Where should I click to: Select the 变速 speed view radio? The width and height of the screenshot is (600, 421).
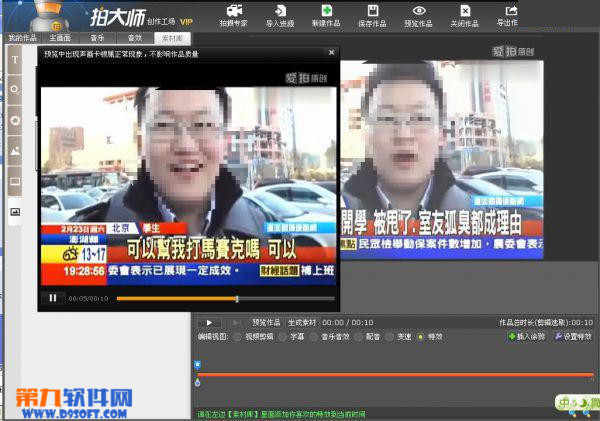390,337
